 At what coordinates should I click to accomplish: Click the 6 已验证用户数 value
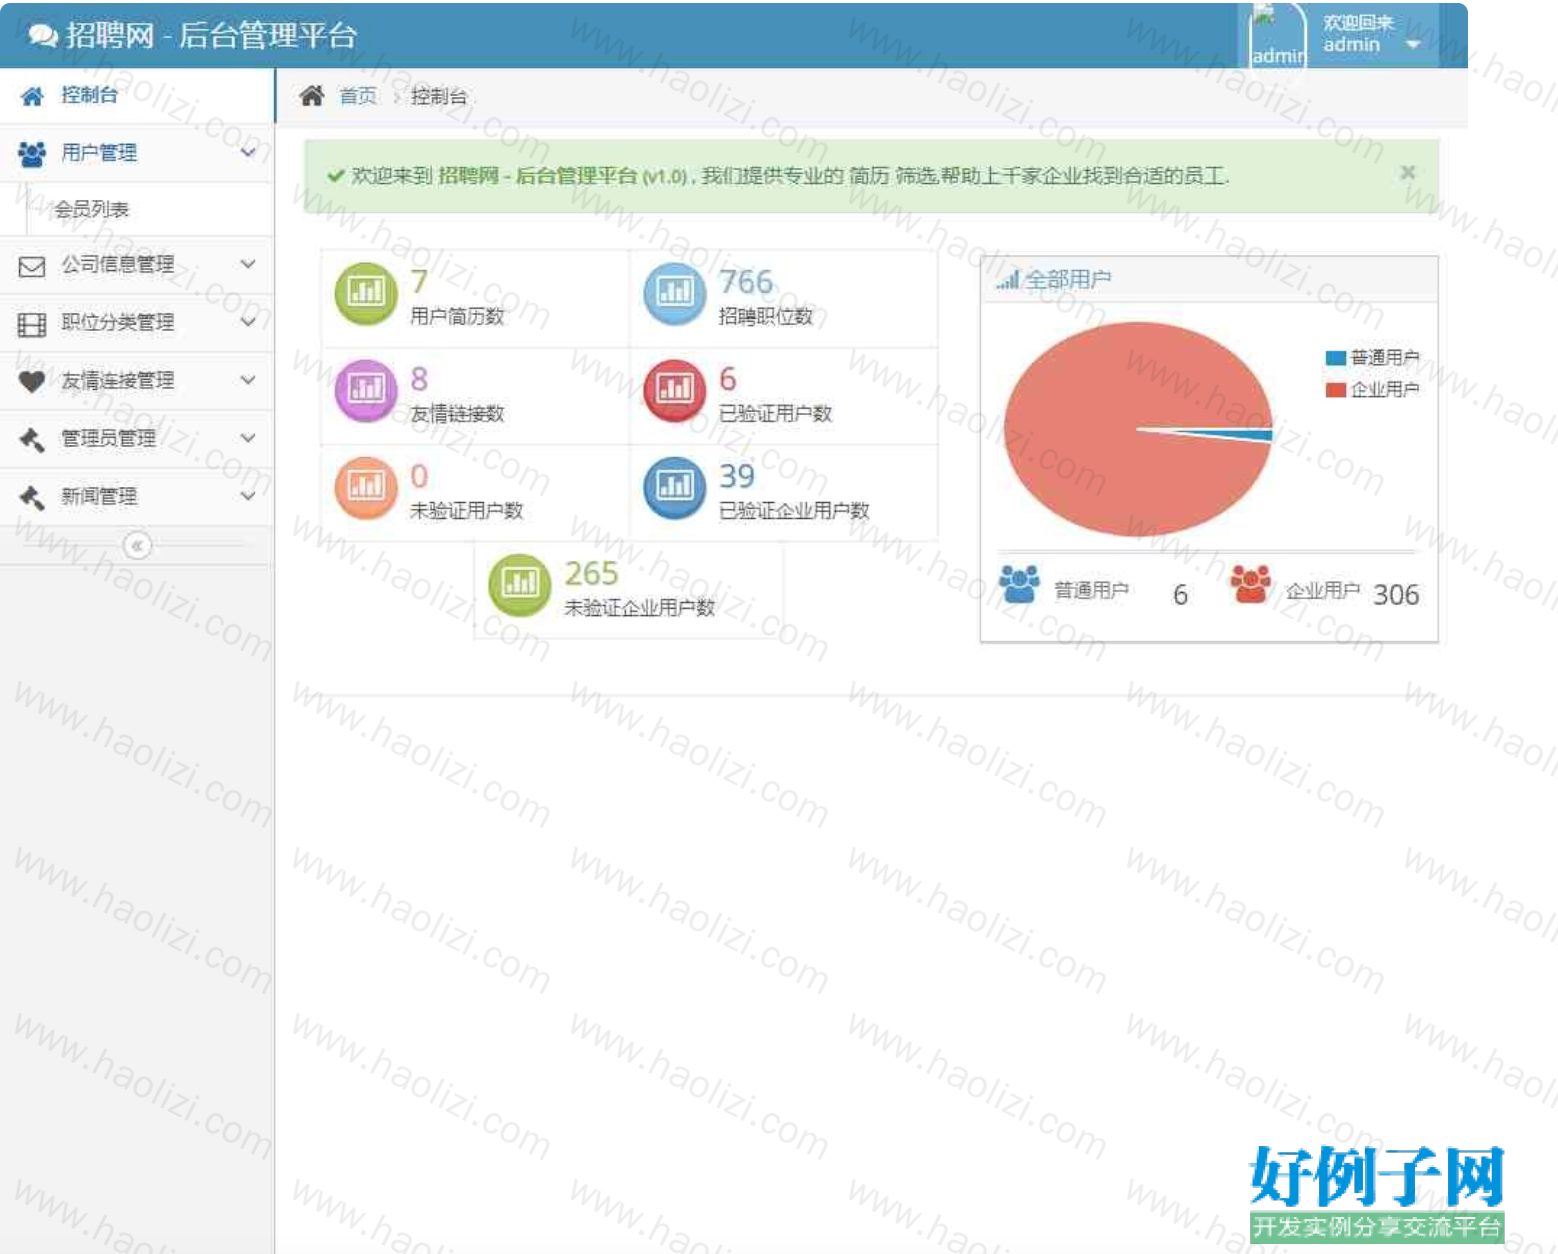coord(728,379)
